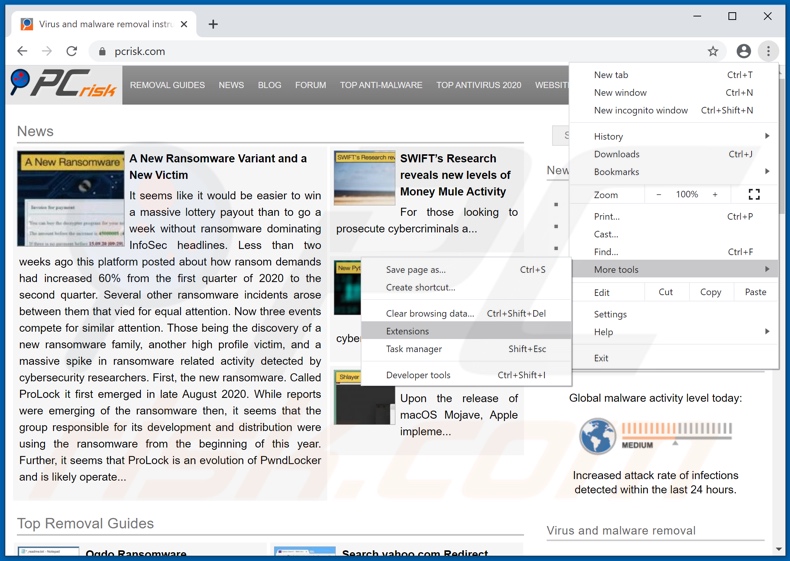Open TOP ANTI-MALWARE nav link
This screenshot has width=790, height=561.
pos(381,85)
